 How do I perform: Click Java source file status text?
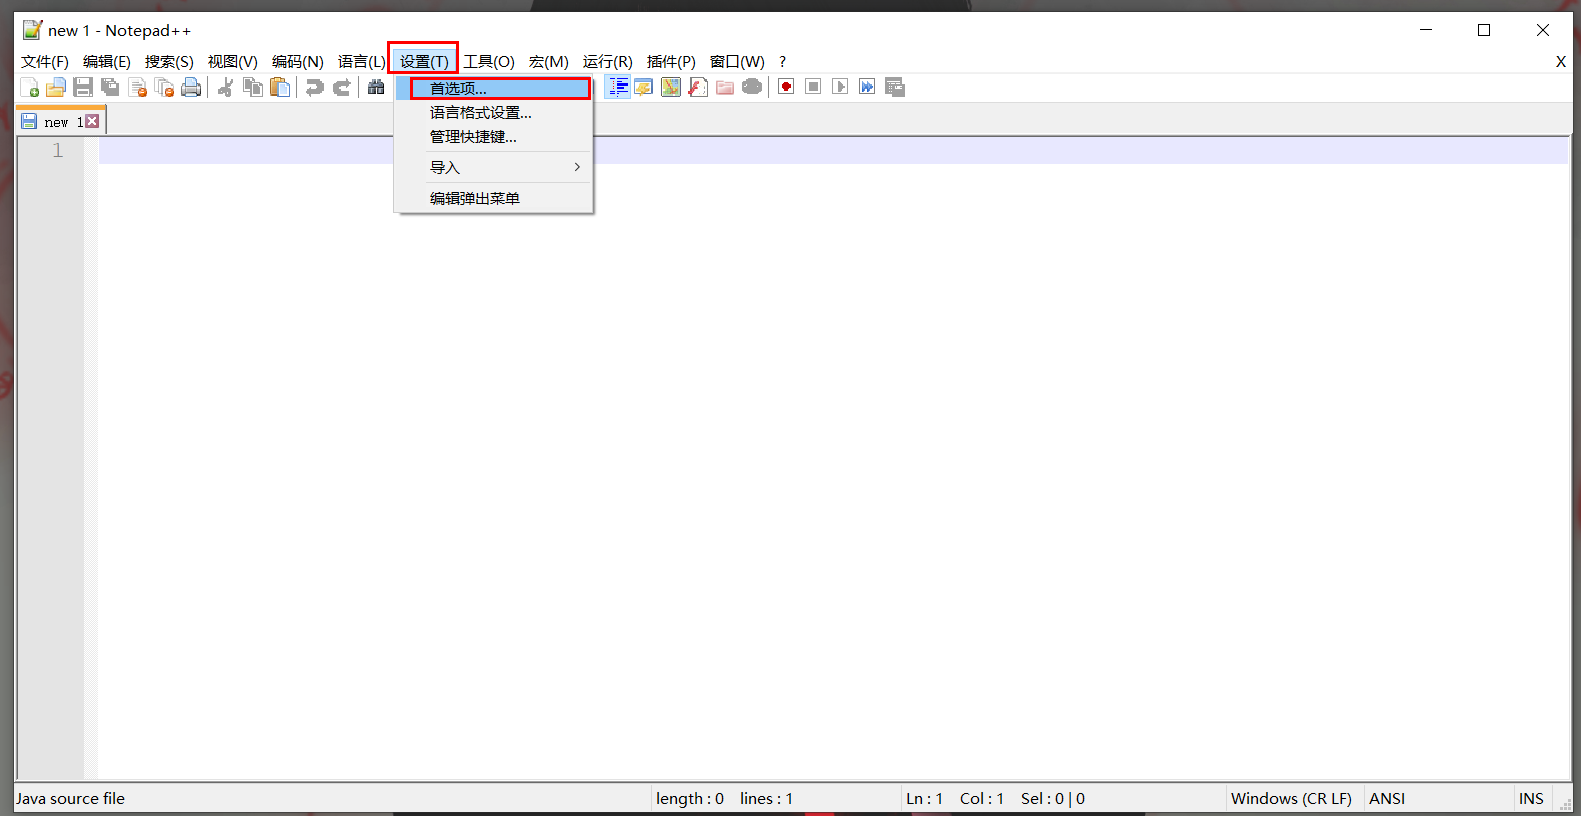coord(70,799)
